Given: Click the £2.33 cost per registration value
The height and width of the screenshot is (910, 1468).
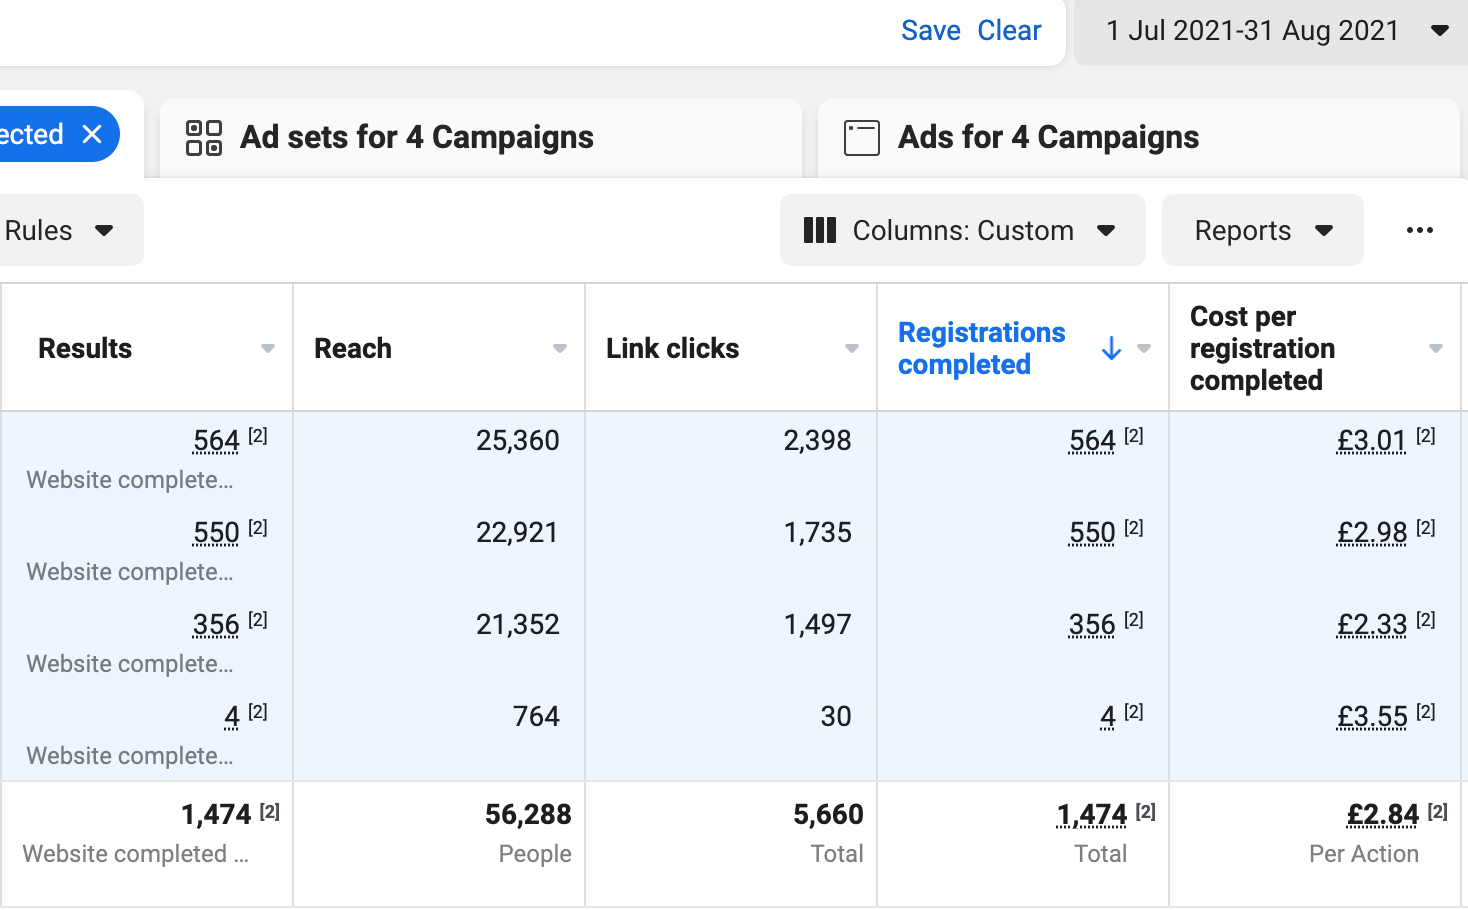Looking at the screenshot, I should point(1372,625).
